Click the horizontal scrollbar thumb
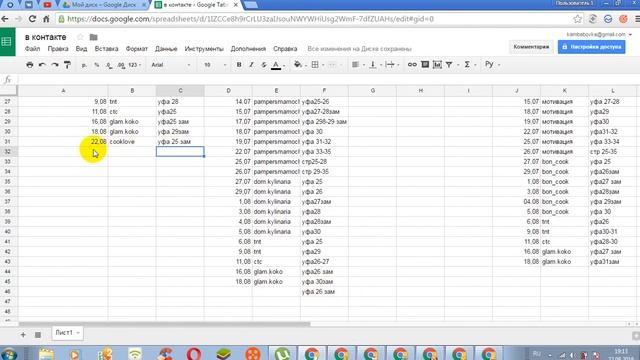The height and width of the screenshot is (360, 640). pyautogui.click(x=164, y=324)
